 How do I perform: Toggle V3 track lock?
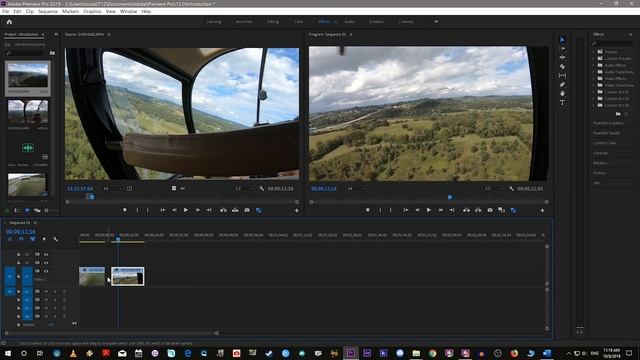click(x=18, y=254)
